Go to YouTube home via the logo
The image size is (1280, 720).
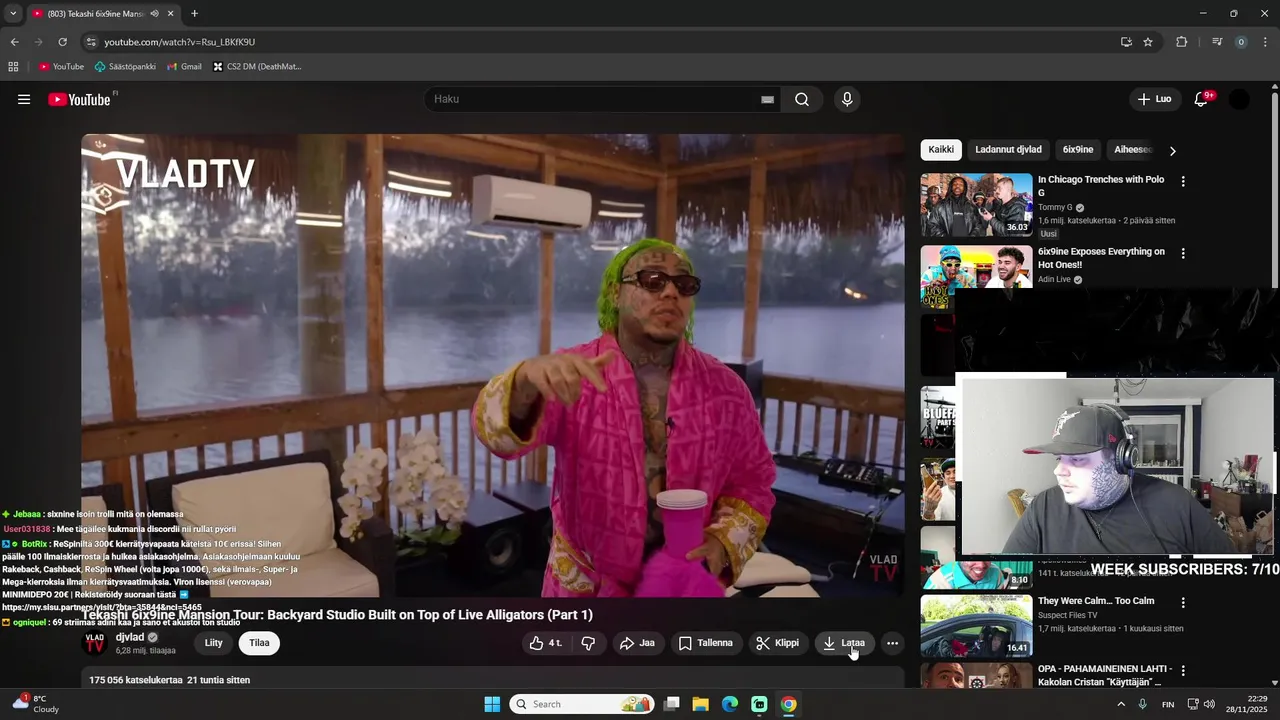tap(79, 99)
